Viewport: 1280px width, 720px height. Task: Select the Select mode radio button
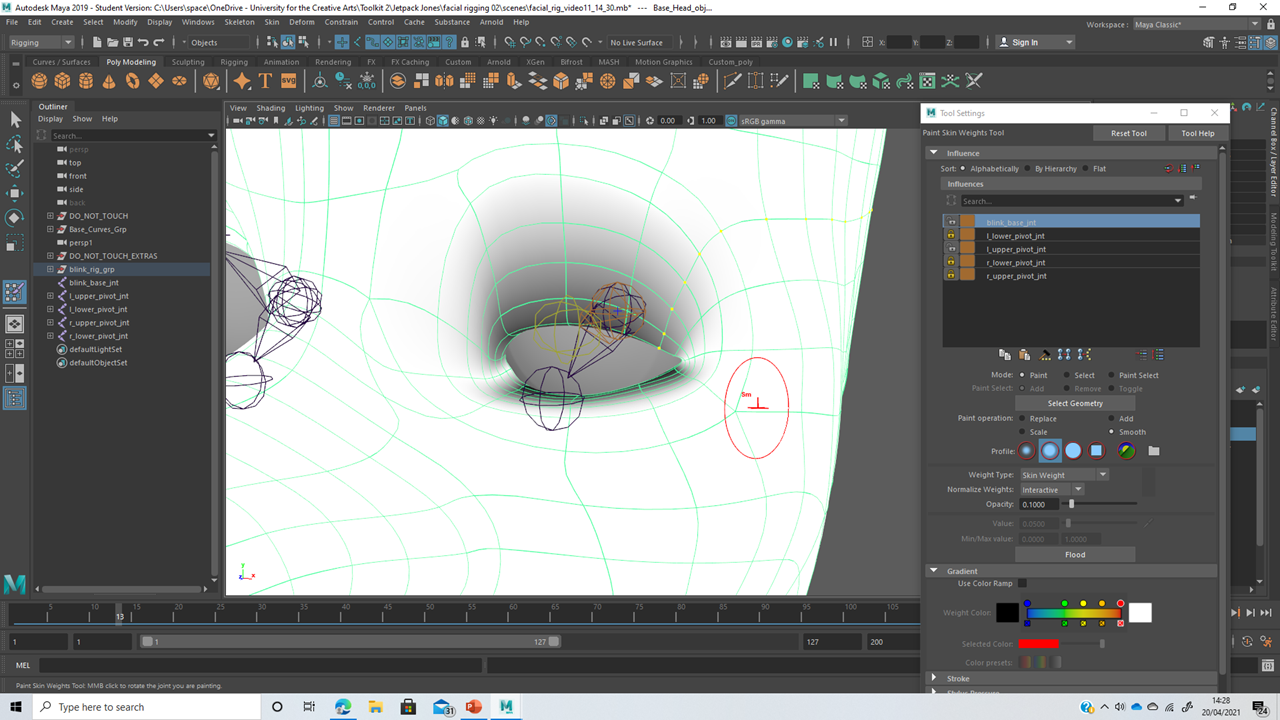[x=1067, y=375]
